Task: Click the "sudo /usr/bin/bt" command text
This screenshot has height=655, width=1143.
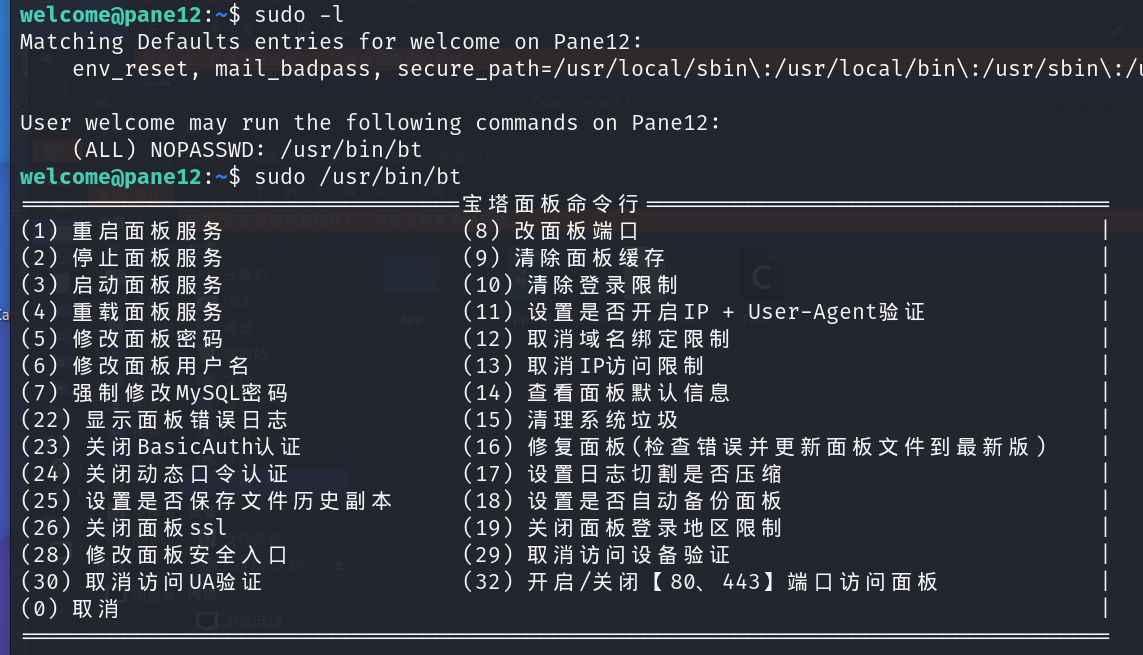Action: point(357,177)
